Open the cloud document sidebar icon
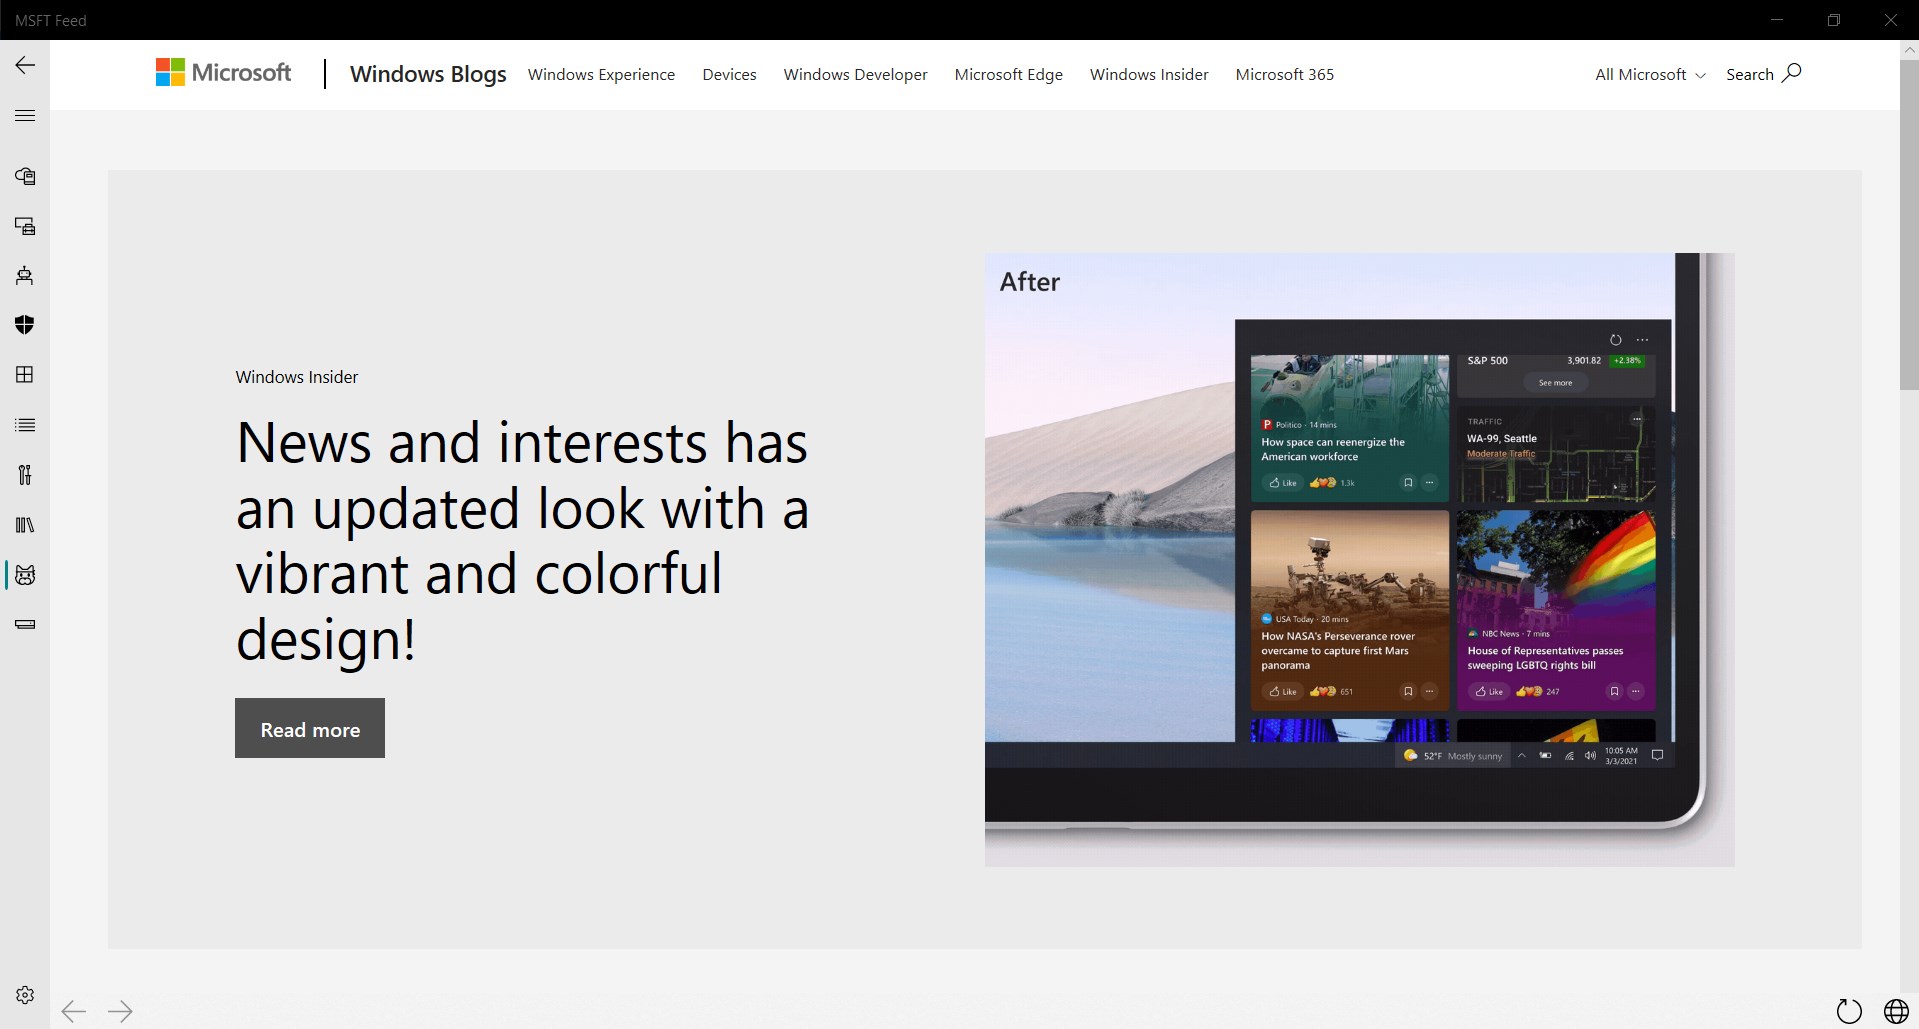The width and height of the screenshot is (1919, 1029). pyautogui.click(x=25, y=176)
